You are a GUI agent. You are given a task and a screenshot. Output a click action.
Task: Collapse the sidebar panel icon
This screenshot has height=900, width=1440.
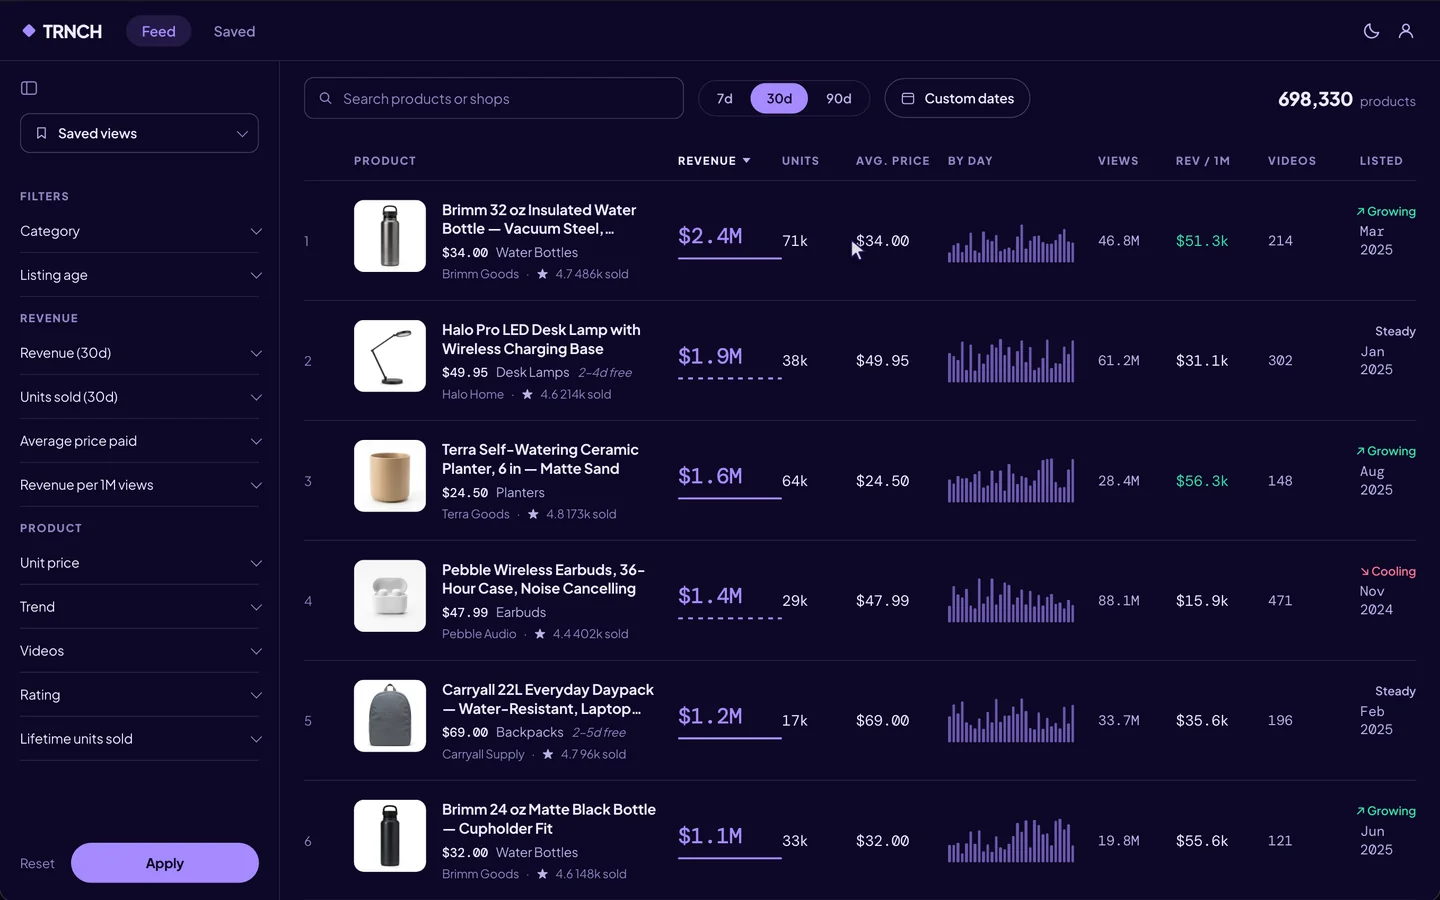29,88
